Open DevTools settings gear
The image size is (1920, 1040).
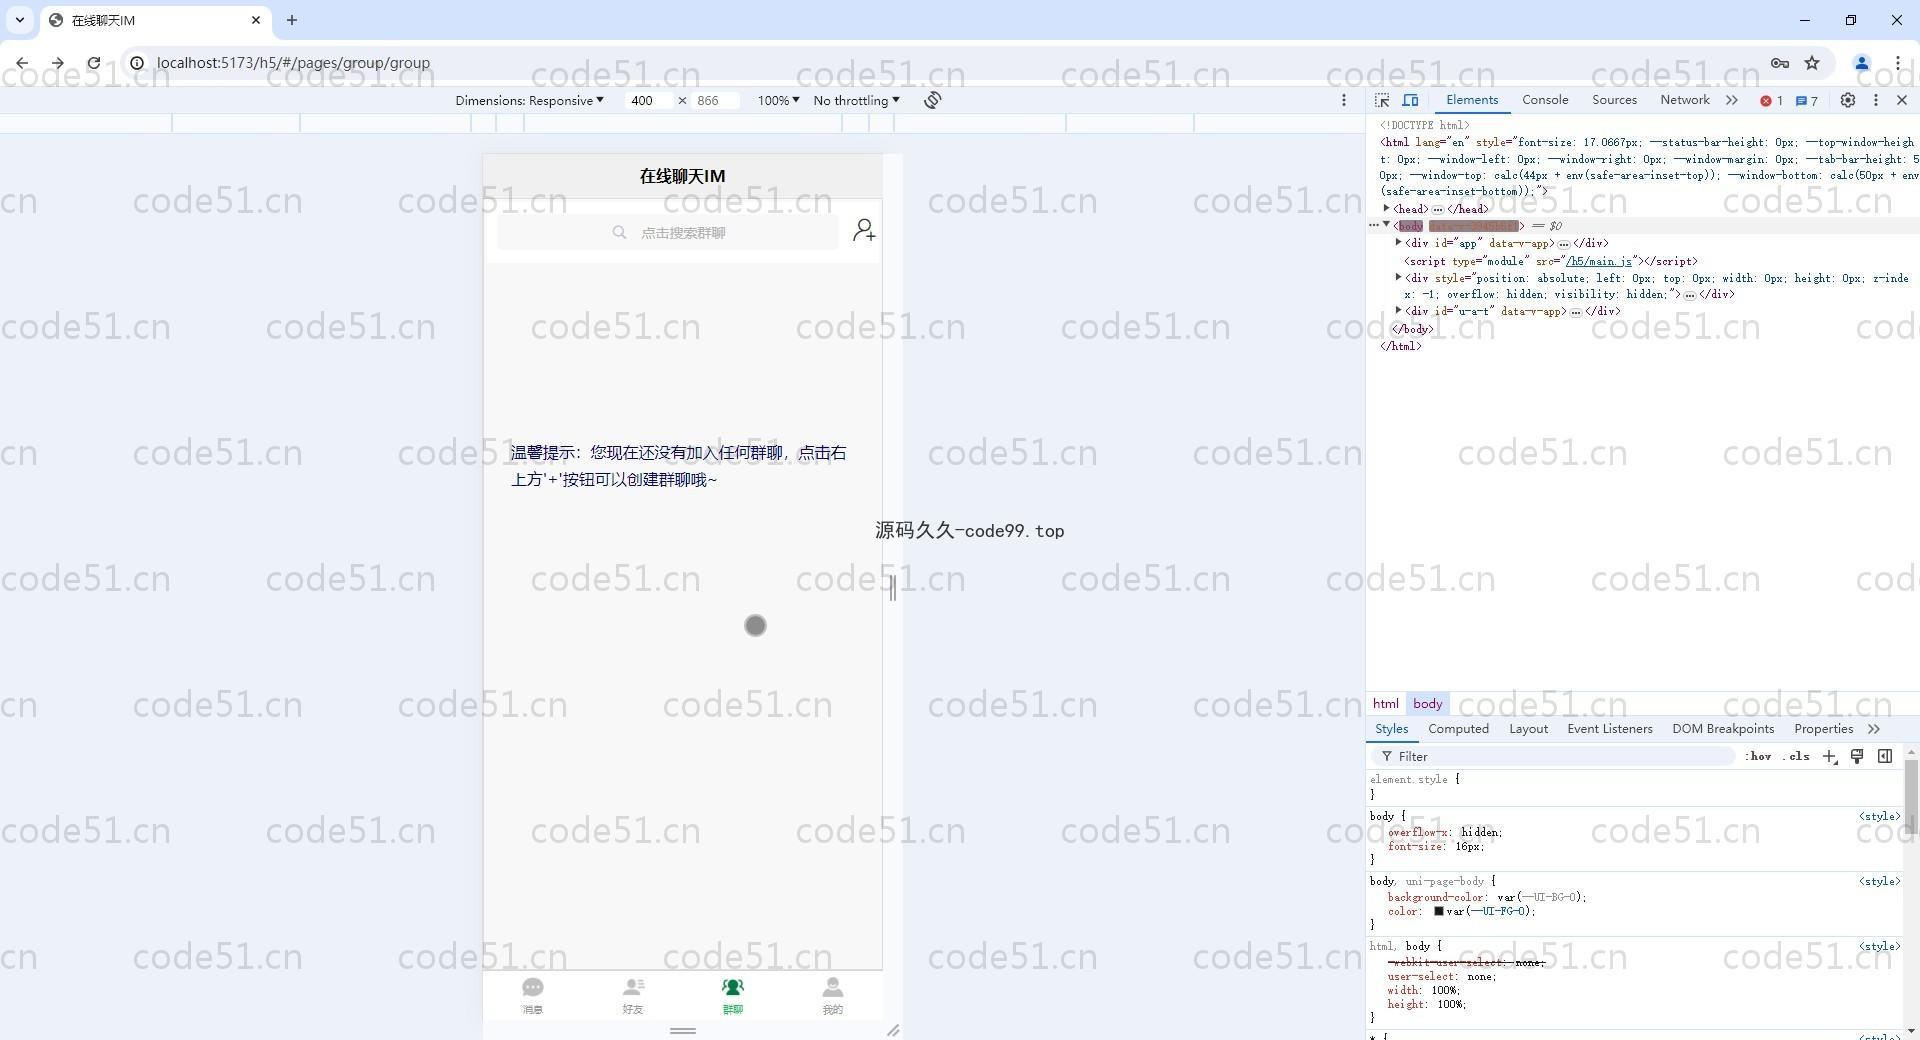point(1848,100)
